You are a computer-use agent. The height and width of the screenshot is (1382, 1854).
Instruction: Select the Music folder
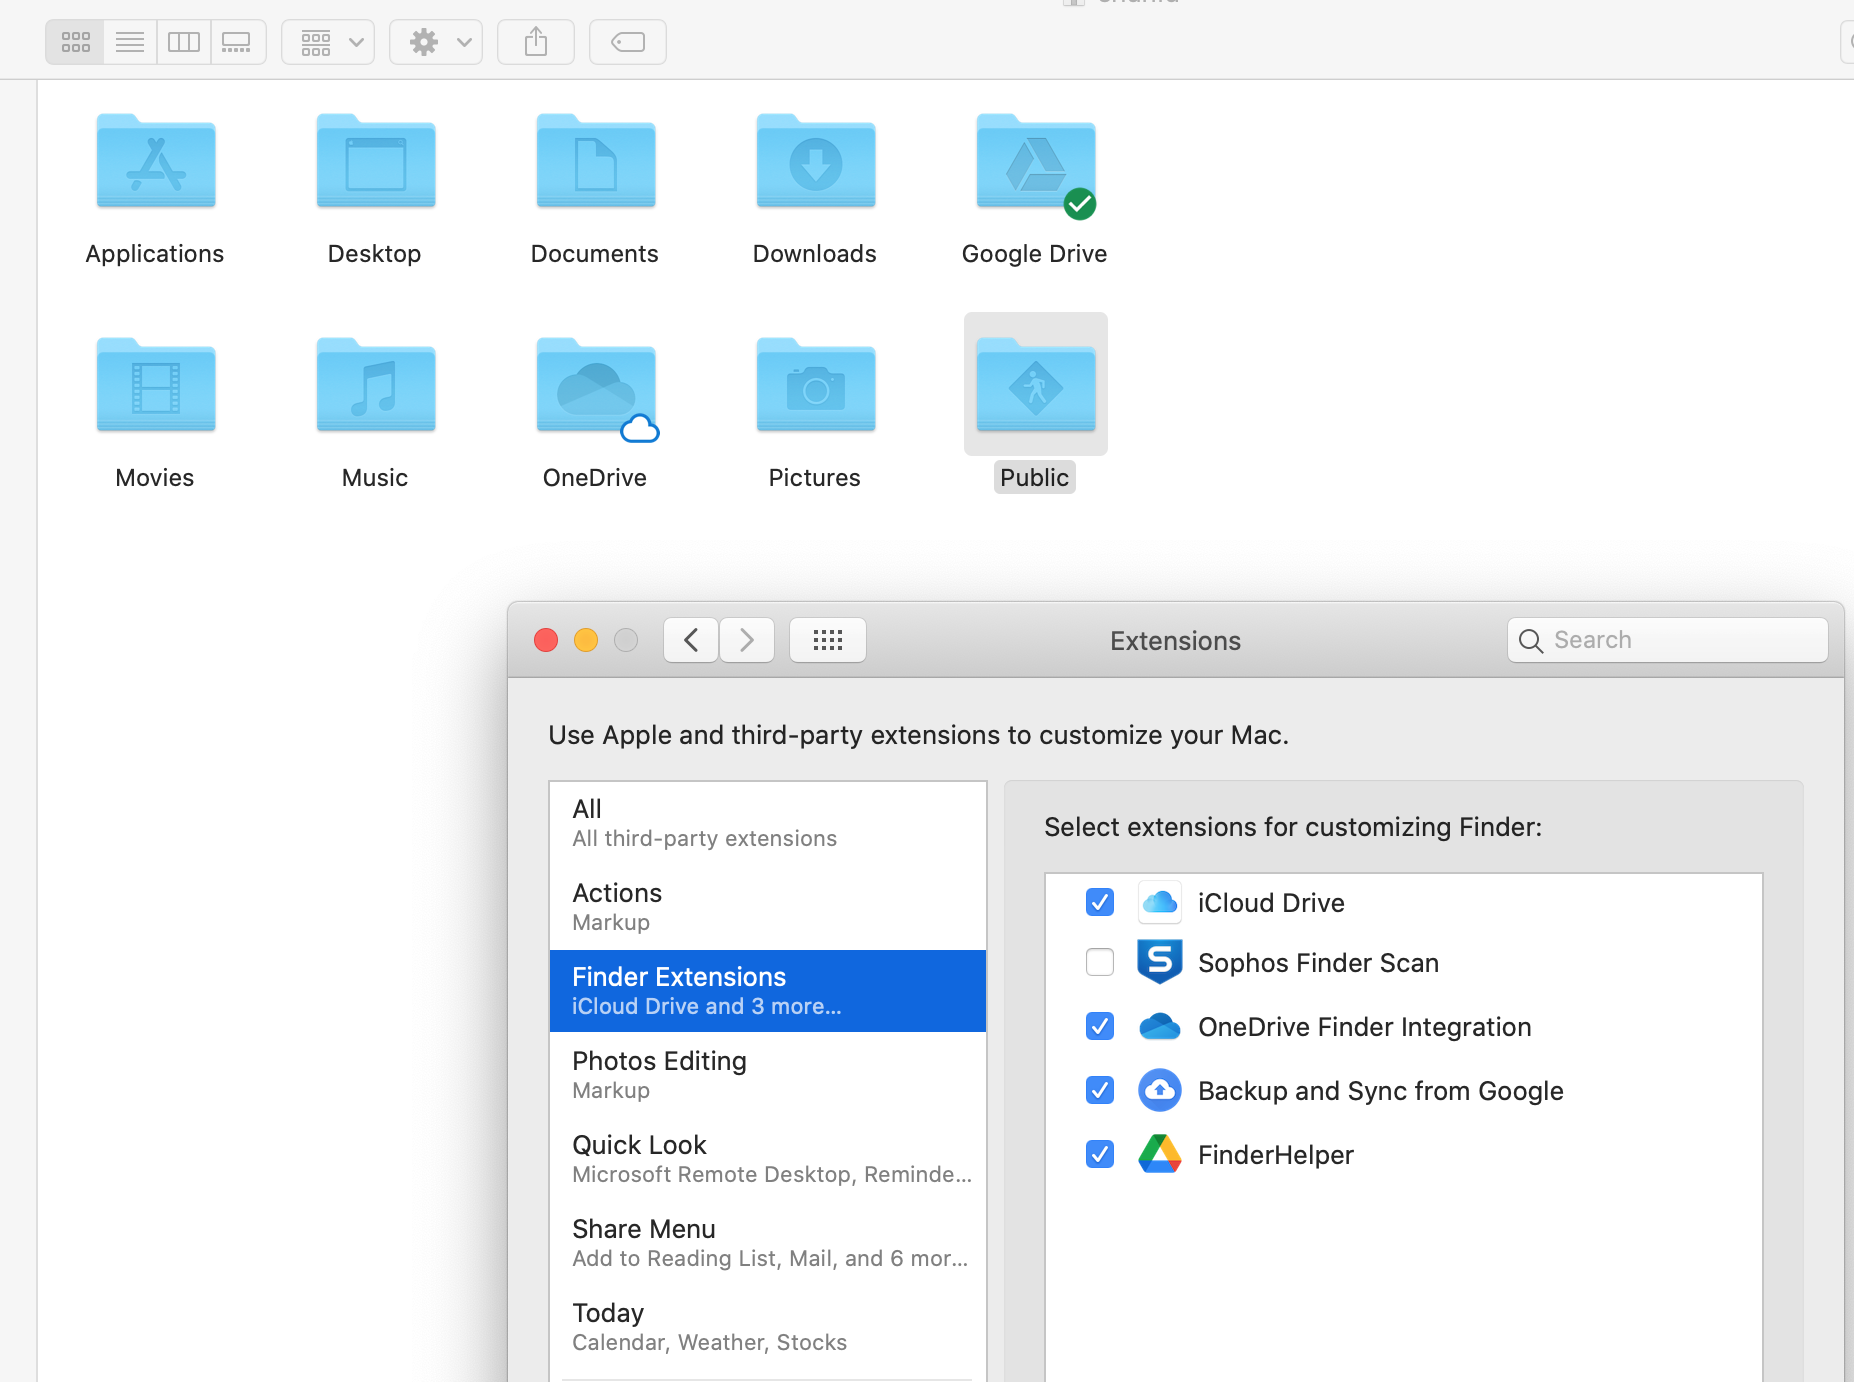[x=376, y=386]
